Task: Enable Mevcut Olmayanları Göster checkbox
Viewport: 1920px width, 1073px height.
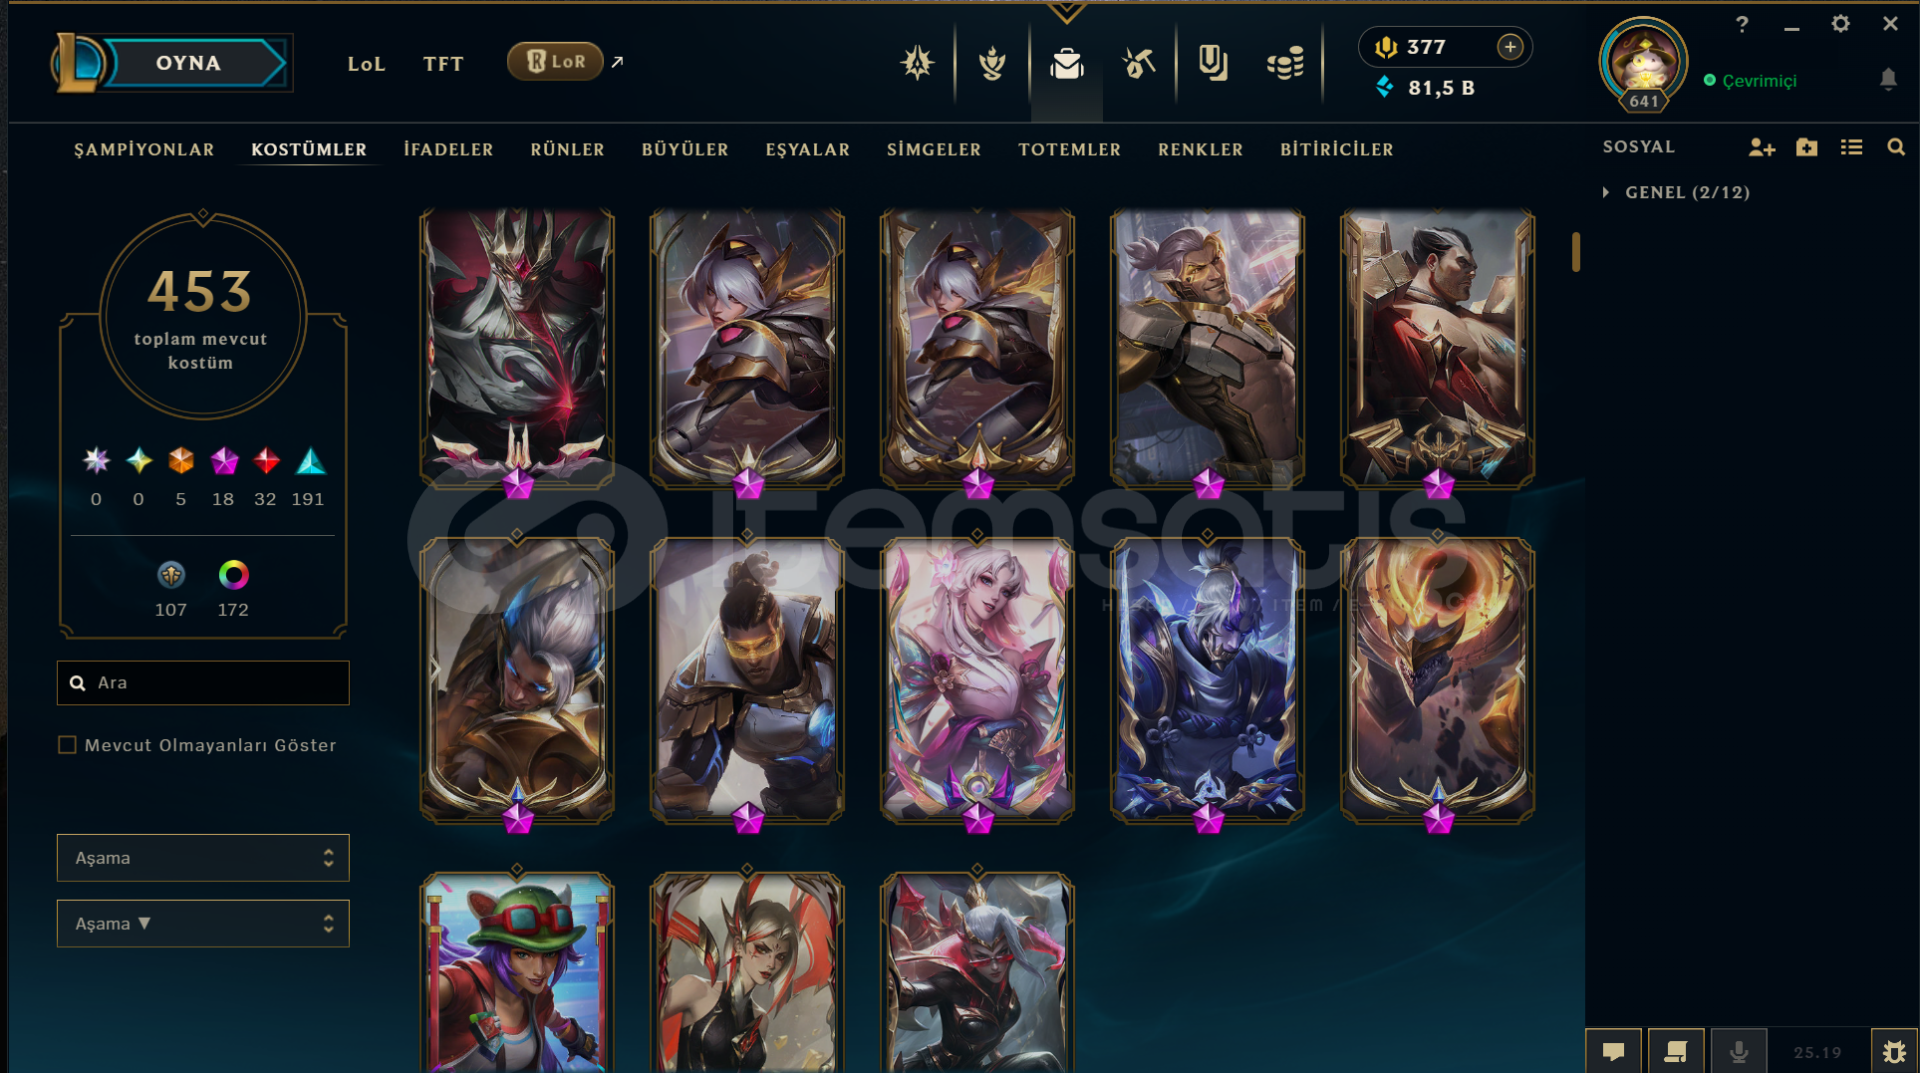Action: point(67,745)
